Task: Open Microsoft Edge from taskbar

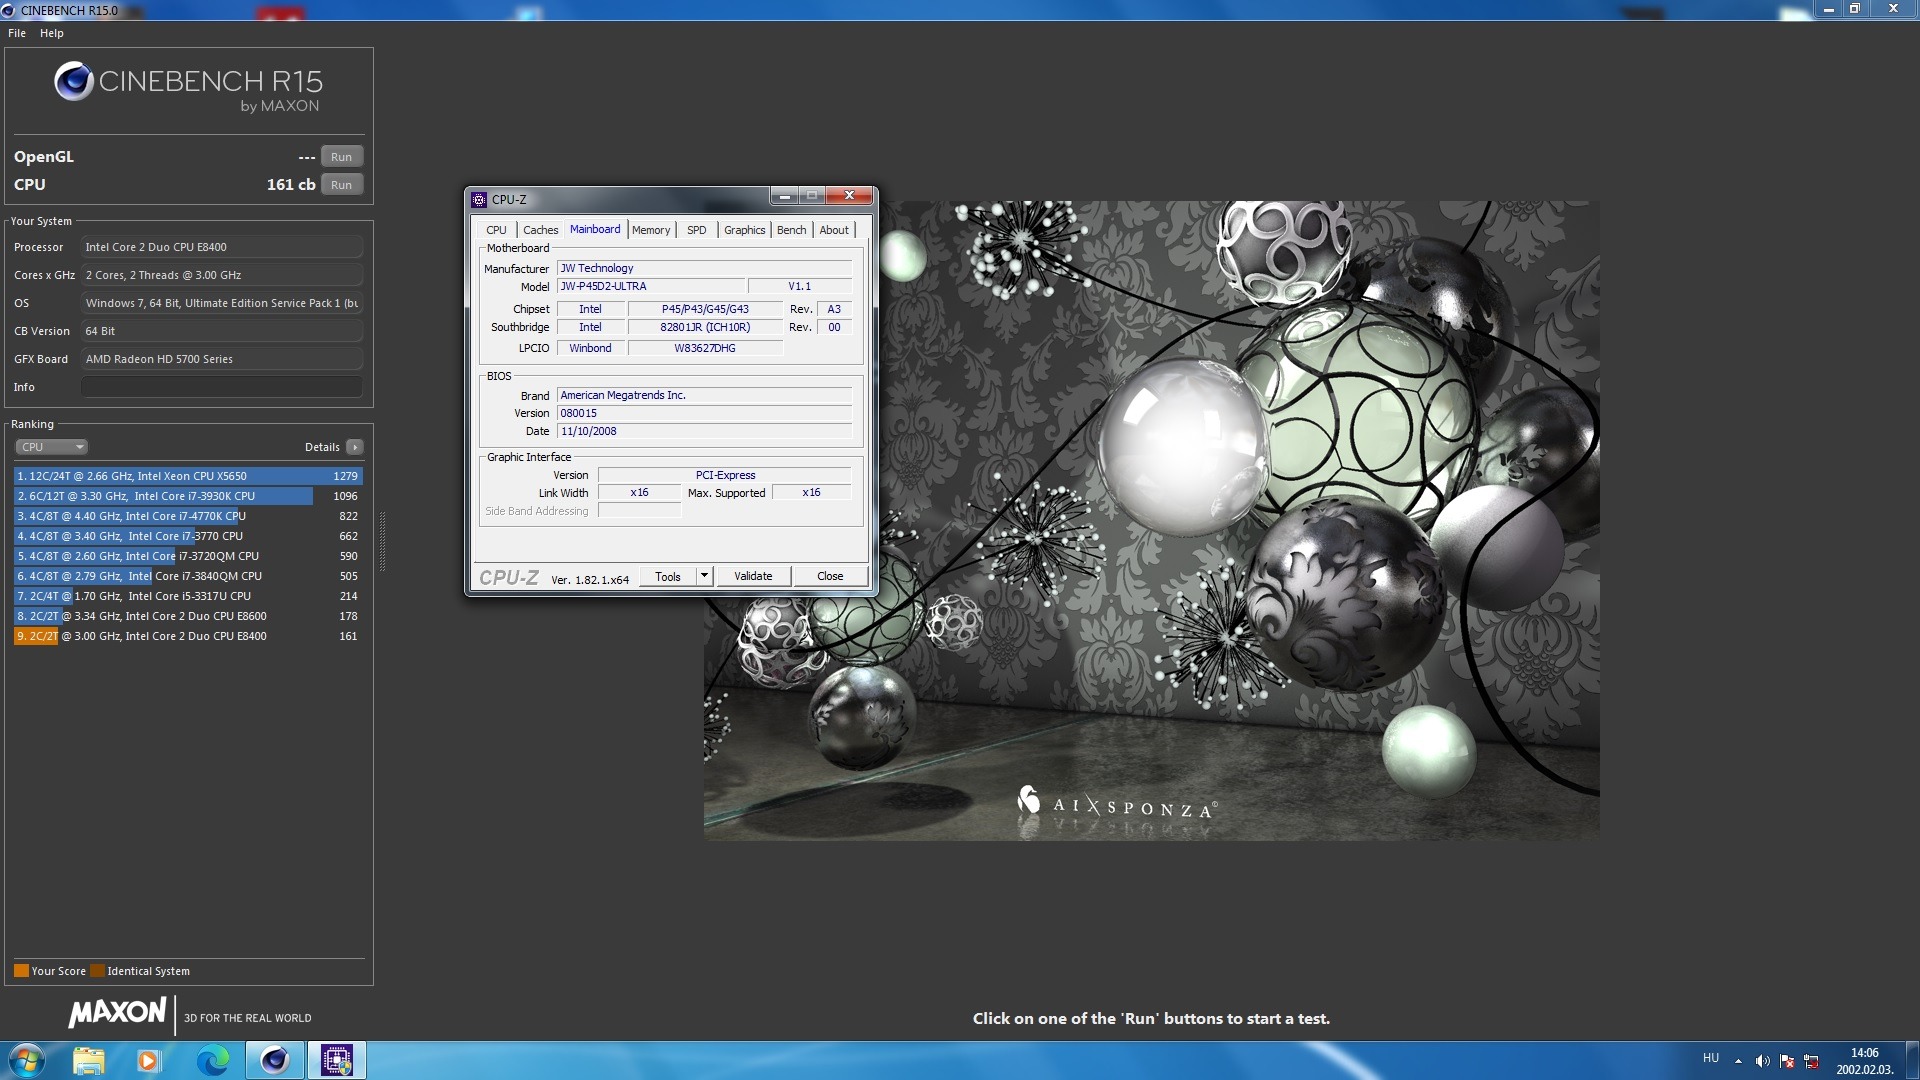Action: (212, 1060)
